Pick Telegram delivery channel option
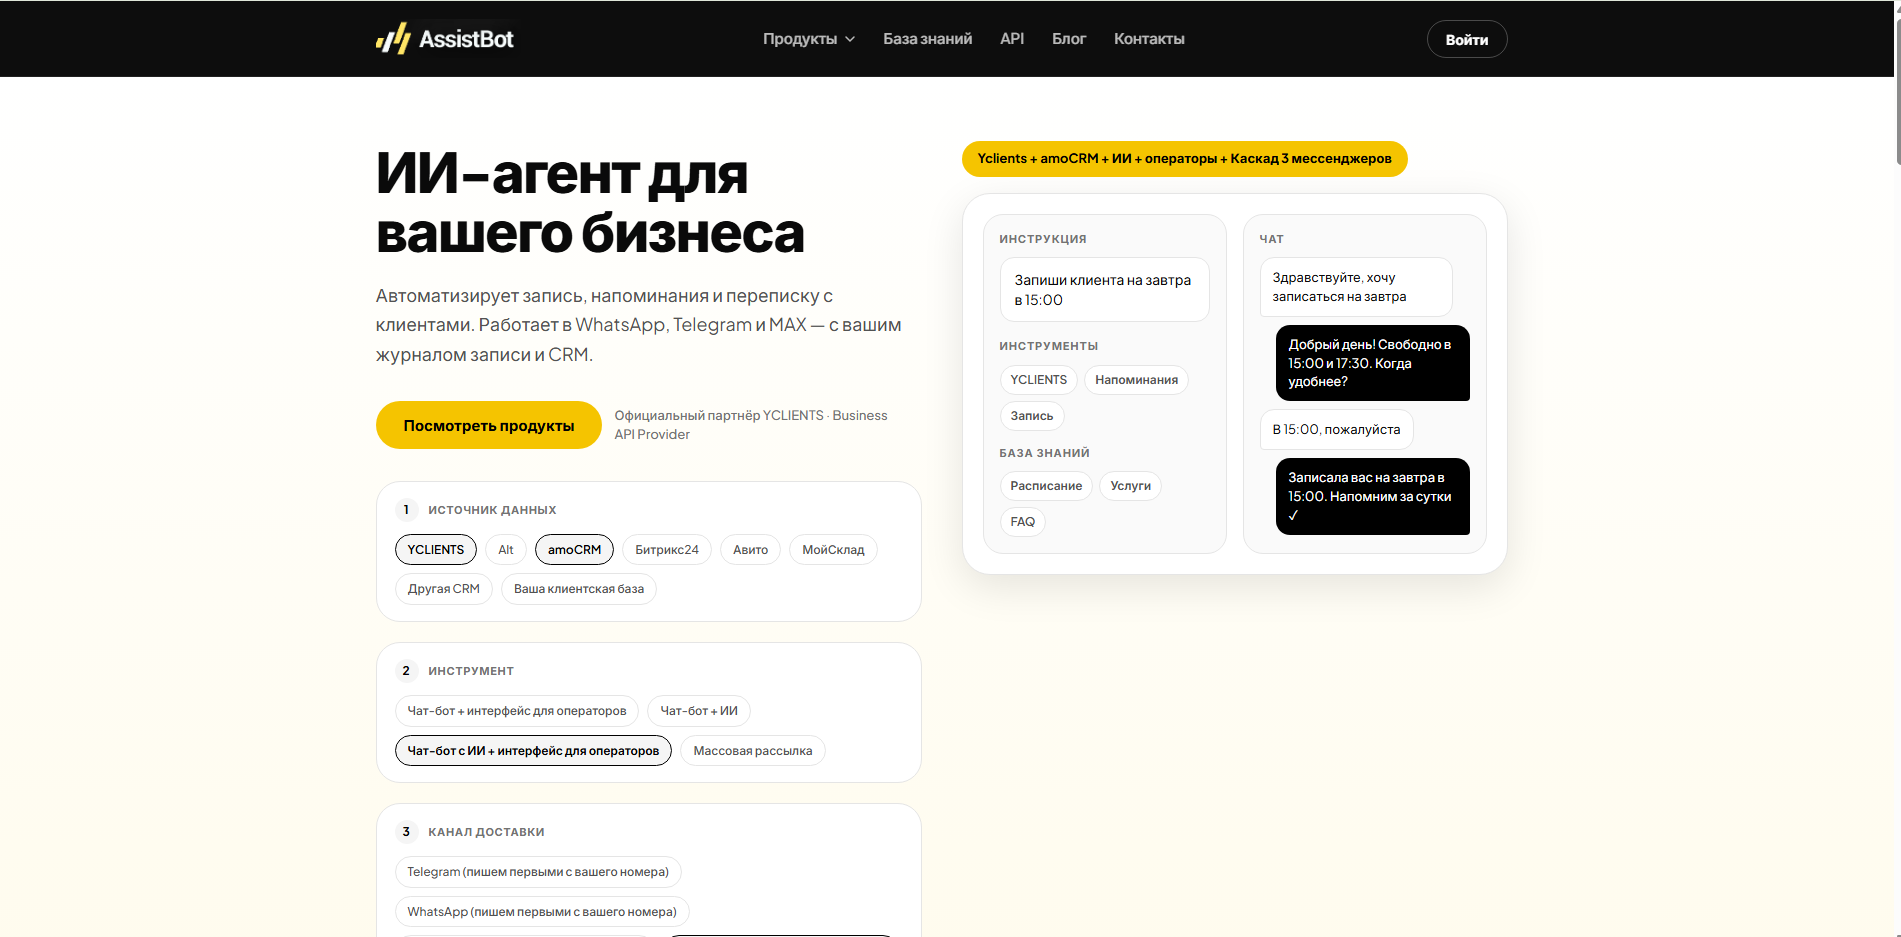1901x937 pixels. click(538, 872)
